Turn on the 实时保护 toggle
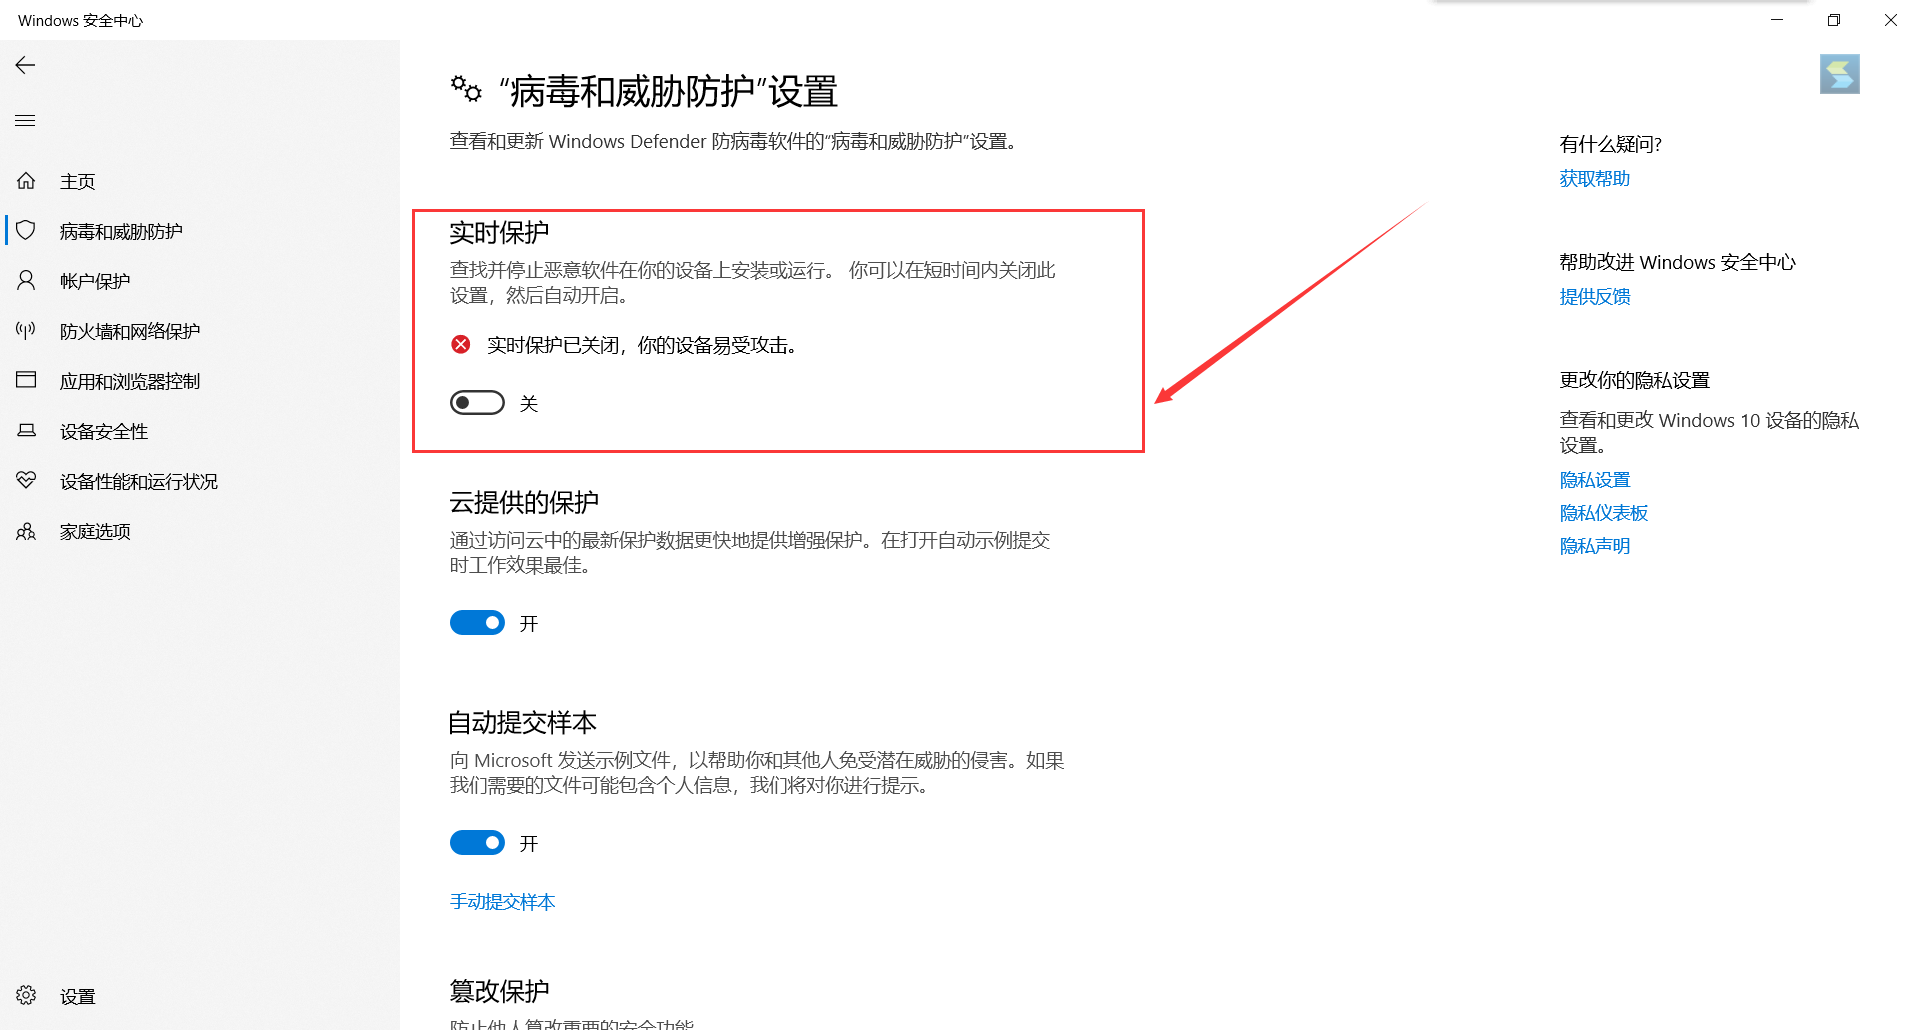The image size is (1920, 1030). pos(477,403)
